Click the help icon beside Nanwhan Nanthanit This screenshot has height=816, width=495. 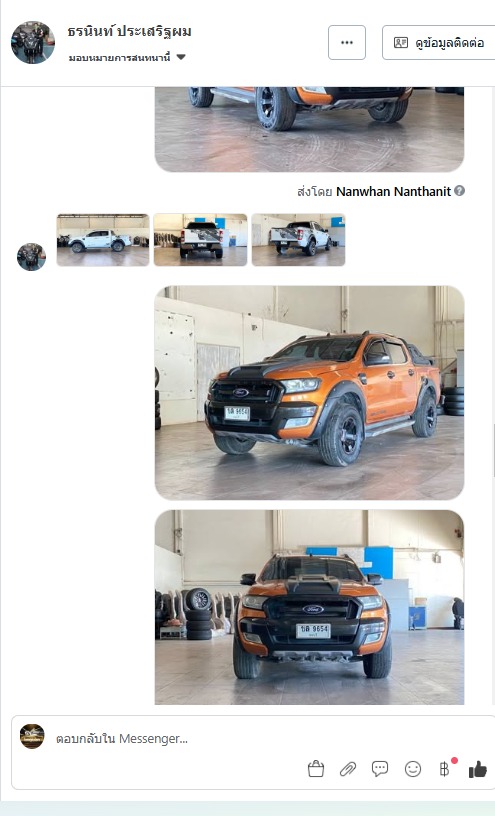click(x=459, y=190)
